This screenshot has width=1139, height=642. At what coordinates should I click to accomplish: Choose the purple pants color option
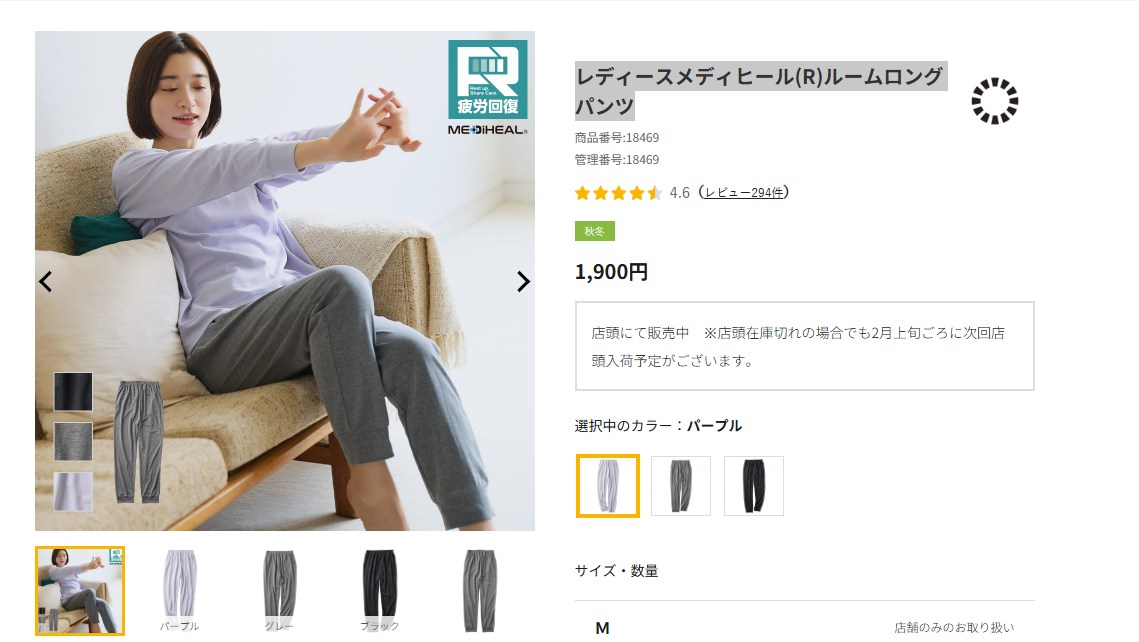tap(608, 486)
